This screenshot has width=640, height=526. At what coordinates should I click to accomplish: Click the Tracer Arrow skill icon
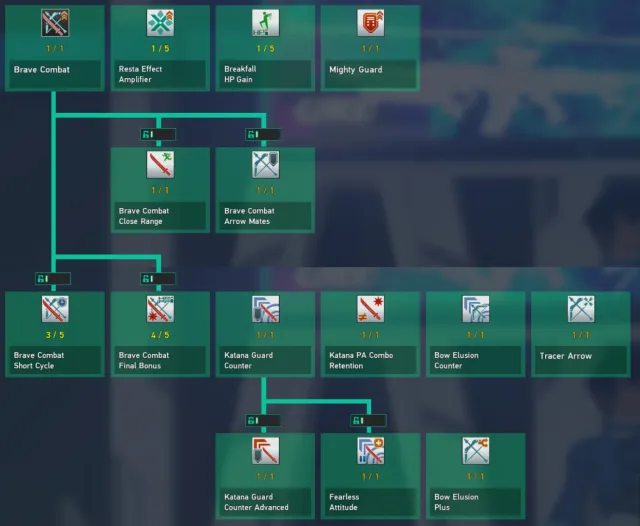click(580, 309)
